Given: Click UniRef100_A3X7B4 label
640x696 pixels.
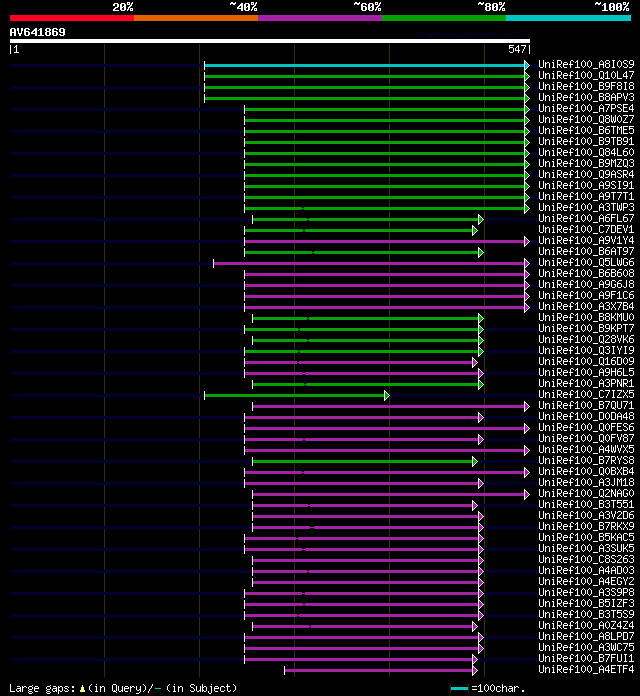Looking at the screenshot, I should pyautogui.click(x=586, y=307).
